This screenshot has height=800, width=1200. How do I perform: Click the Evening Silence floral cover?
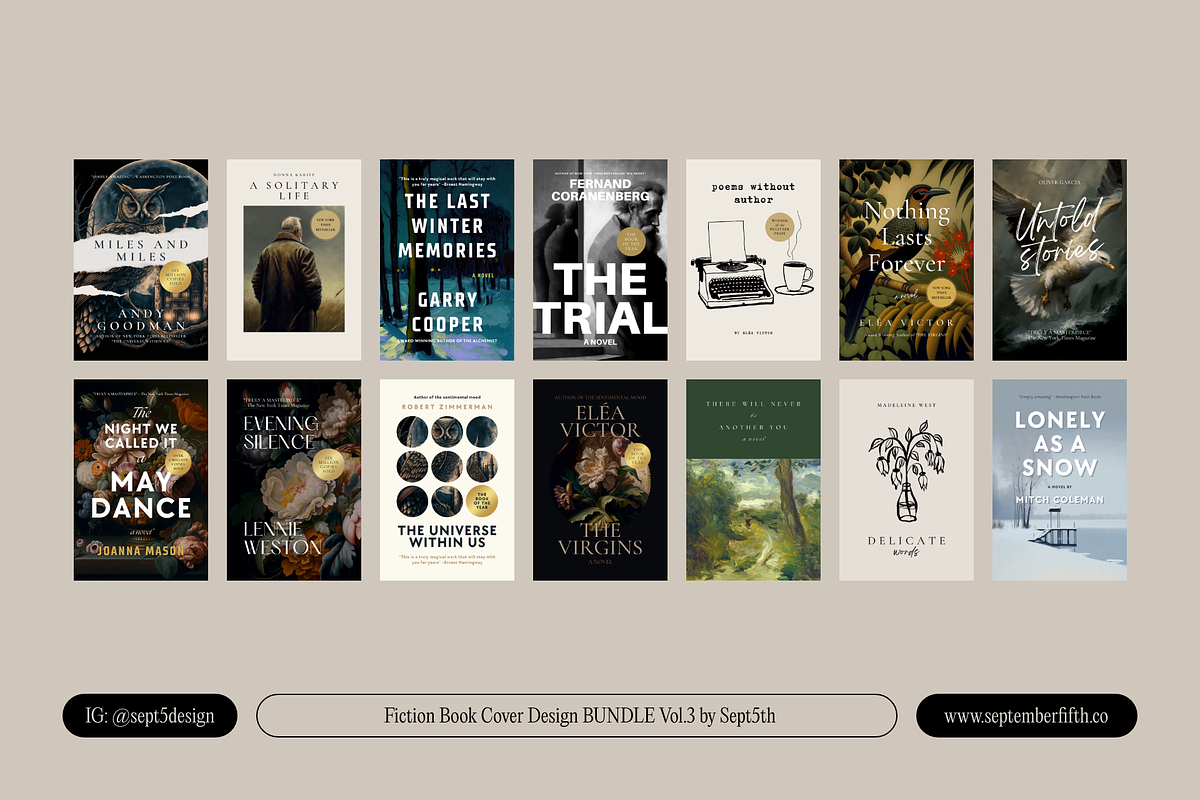point(294,480)
